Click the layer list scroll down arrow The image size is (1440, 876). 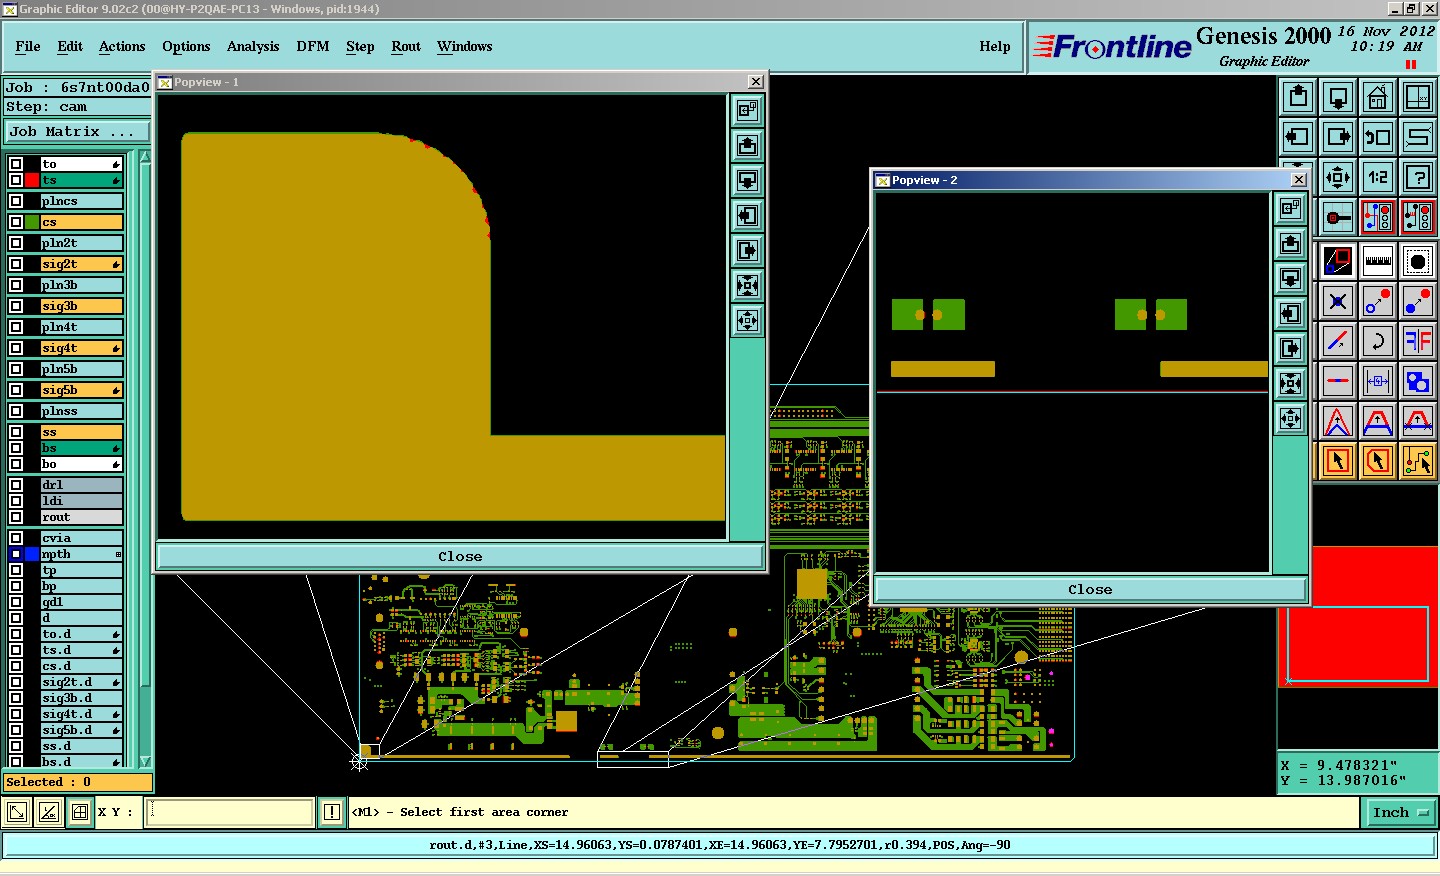tap(145, 761)
